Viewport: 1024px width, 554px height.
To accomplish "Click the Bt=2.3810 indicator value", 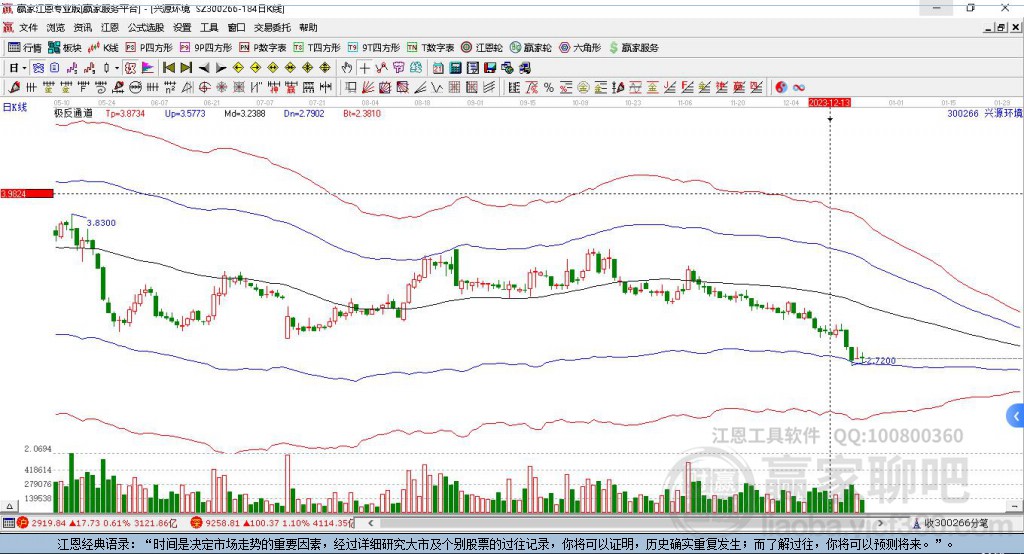I will (x=362, y=113).
